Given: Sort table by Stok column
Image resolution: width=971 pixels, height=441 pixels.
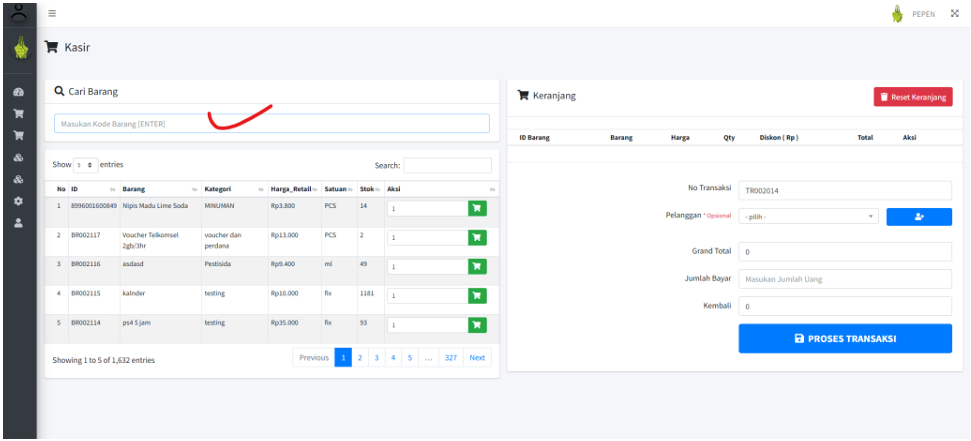Looking at the screenshot, I should (x=370, y=189).
